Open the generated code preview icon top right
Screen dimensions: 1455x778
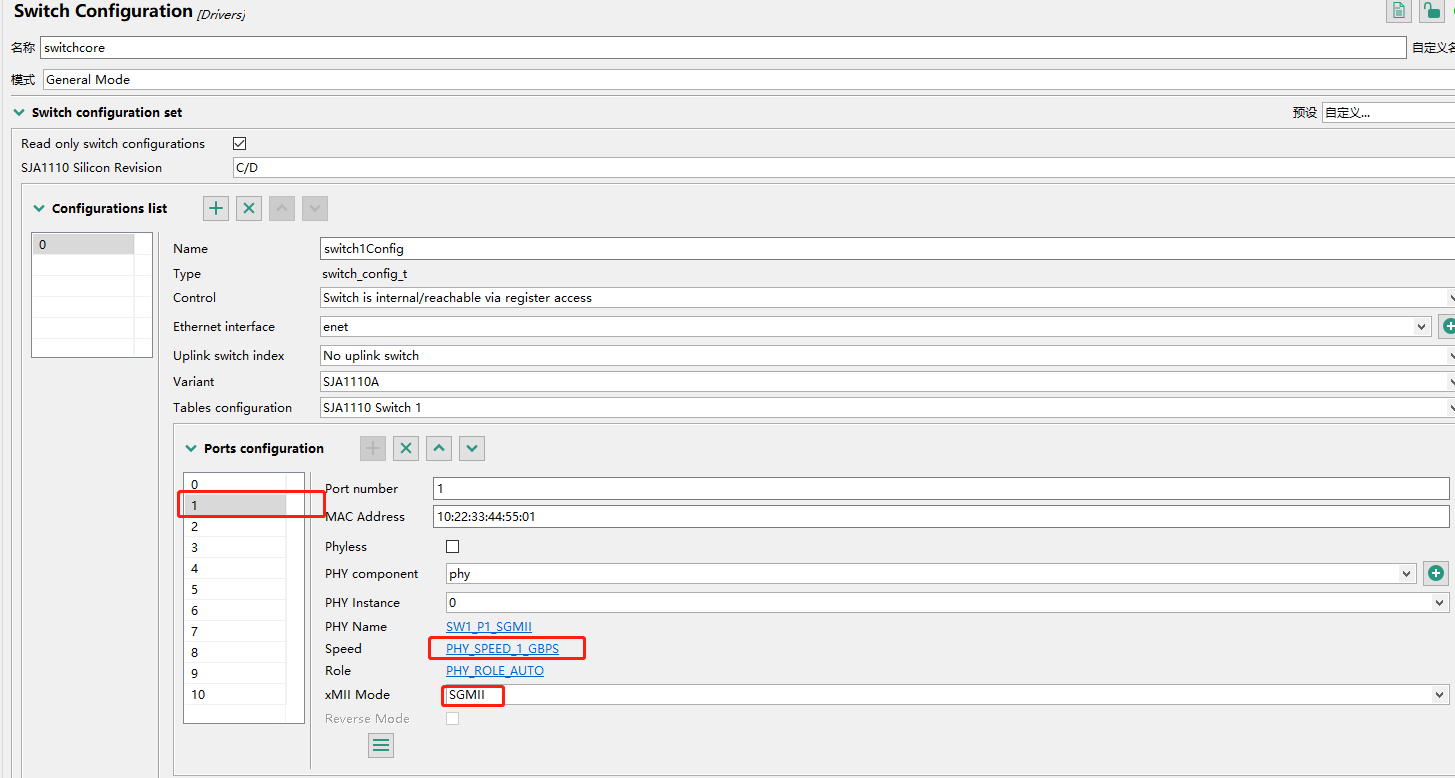coord(1398,11)
